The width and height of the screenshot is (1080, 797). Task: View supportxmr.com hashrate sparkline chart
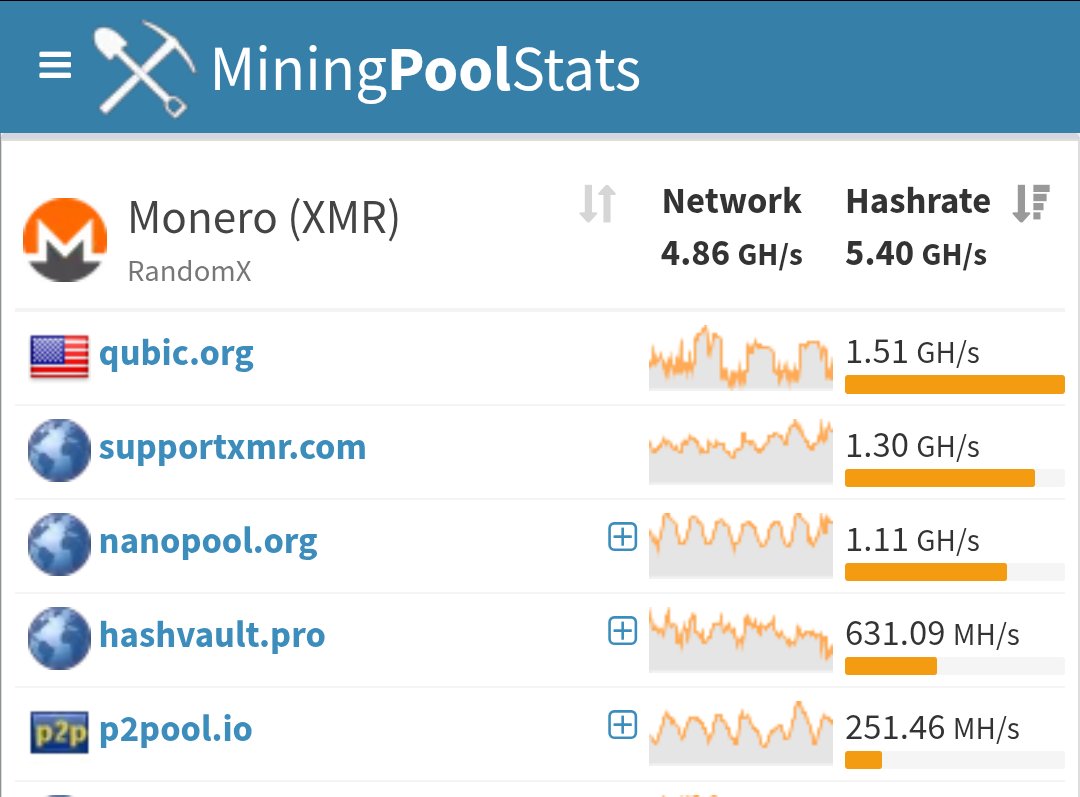(741, 451)
